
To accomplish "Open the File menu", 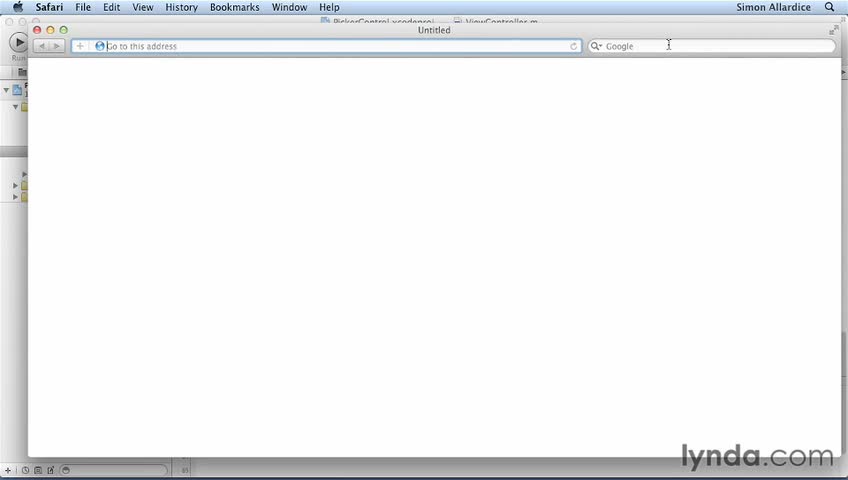I will [x=83, y=7].
